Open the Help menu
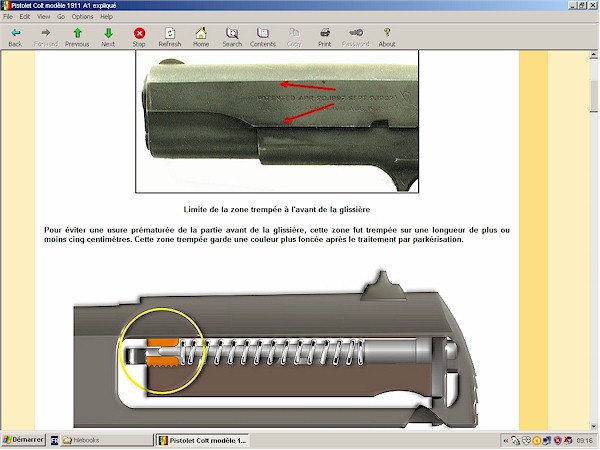The image size is (600, 450). [x=106, y=16]
